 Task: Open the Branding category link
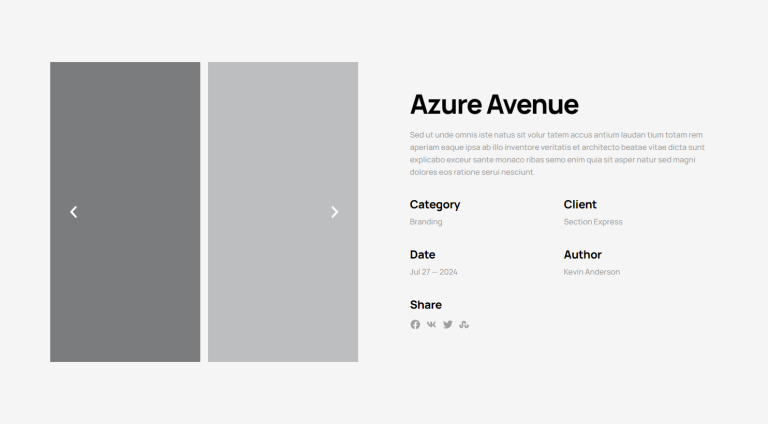(x=426, y=222)
